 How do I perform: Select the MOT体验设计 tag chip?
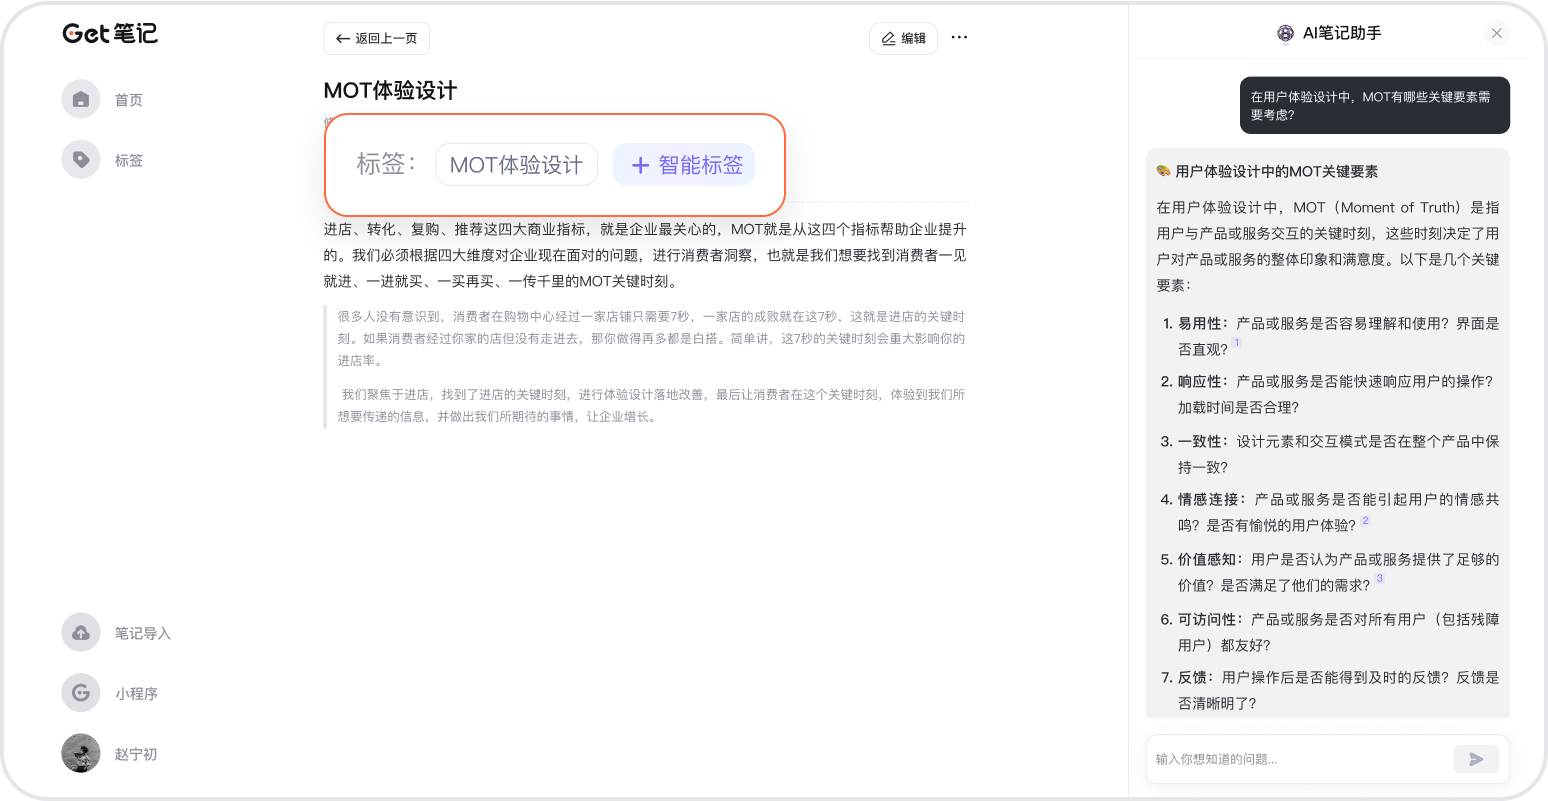point(516,165)
